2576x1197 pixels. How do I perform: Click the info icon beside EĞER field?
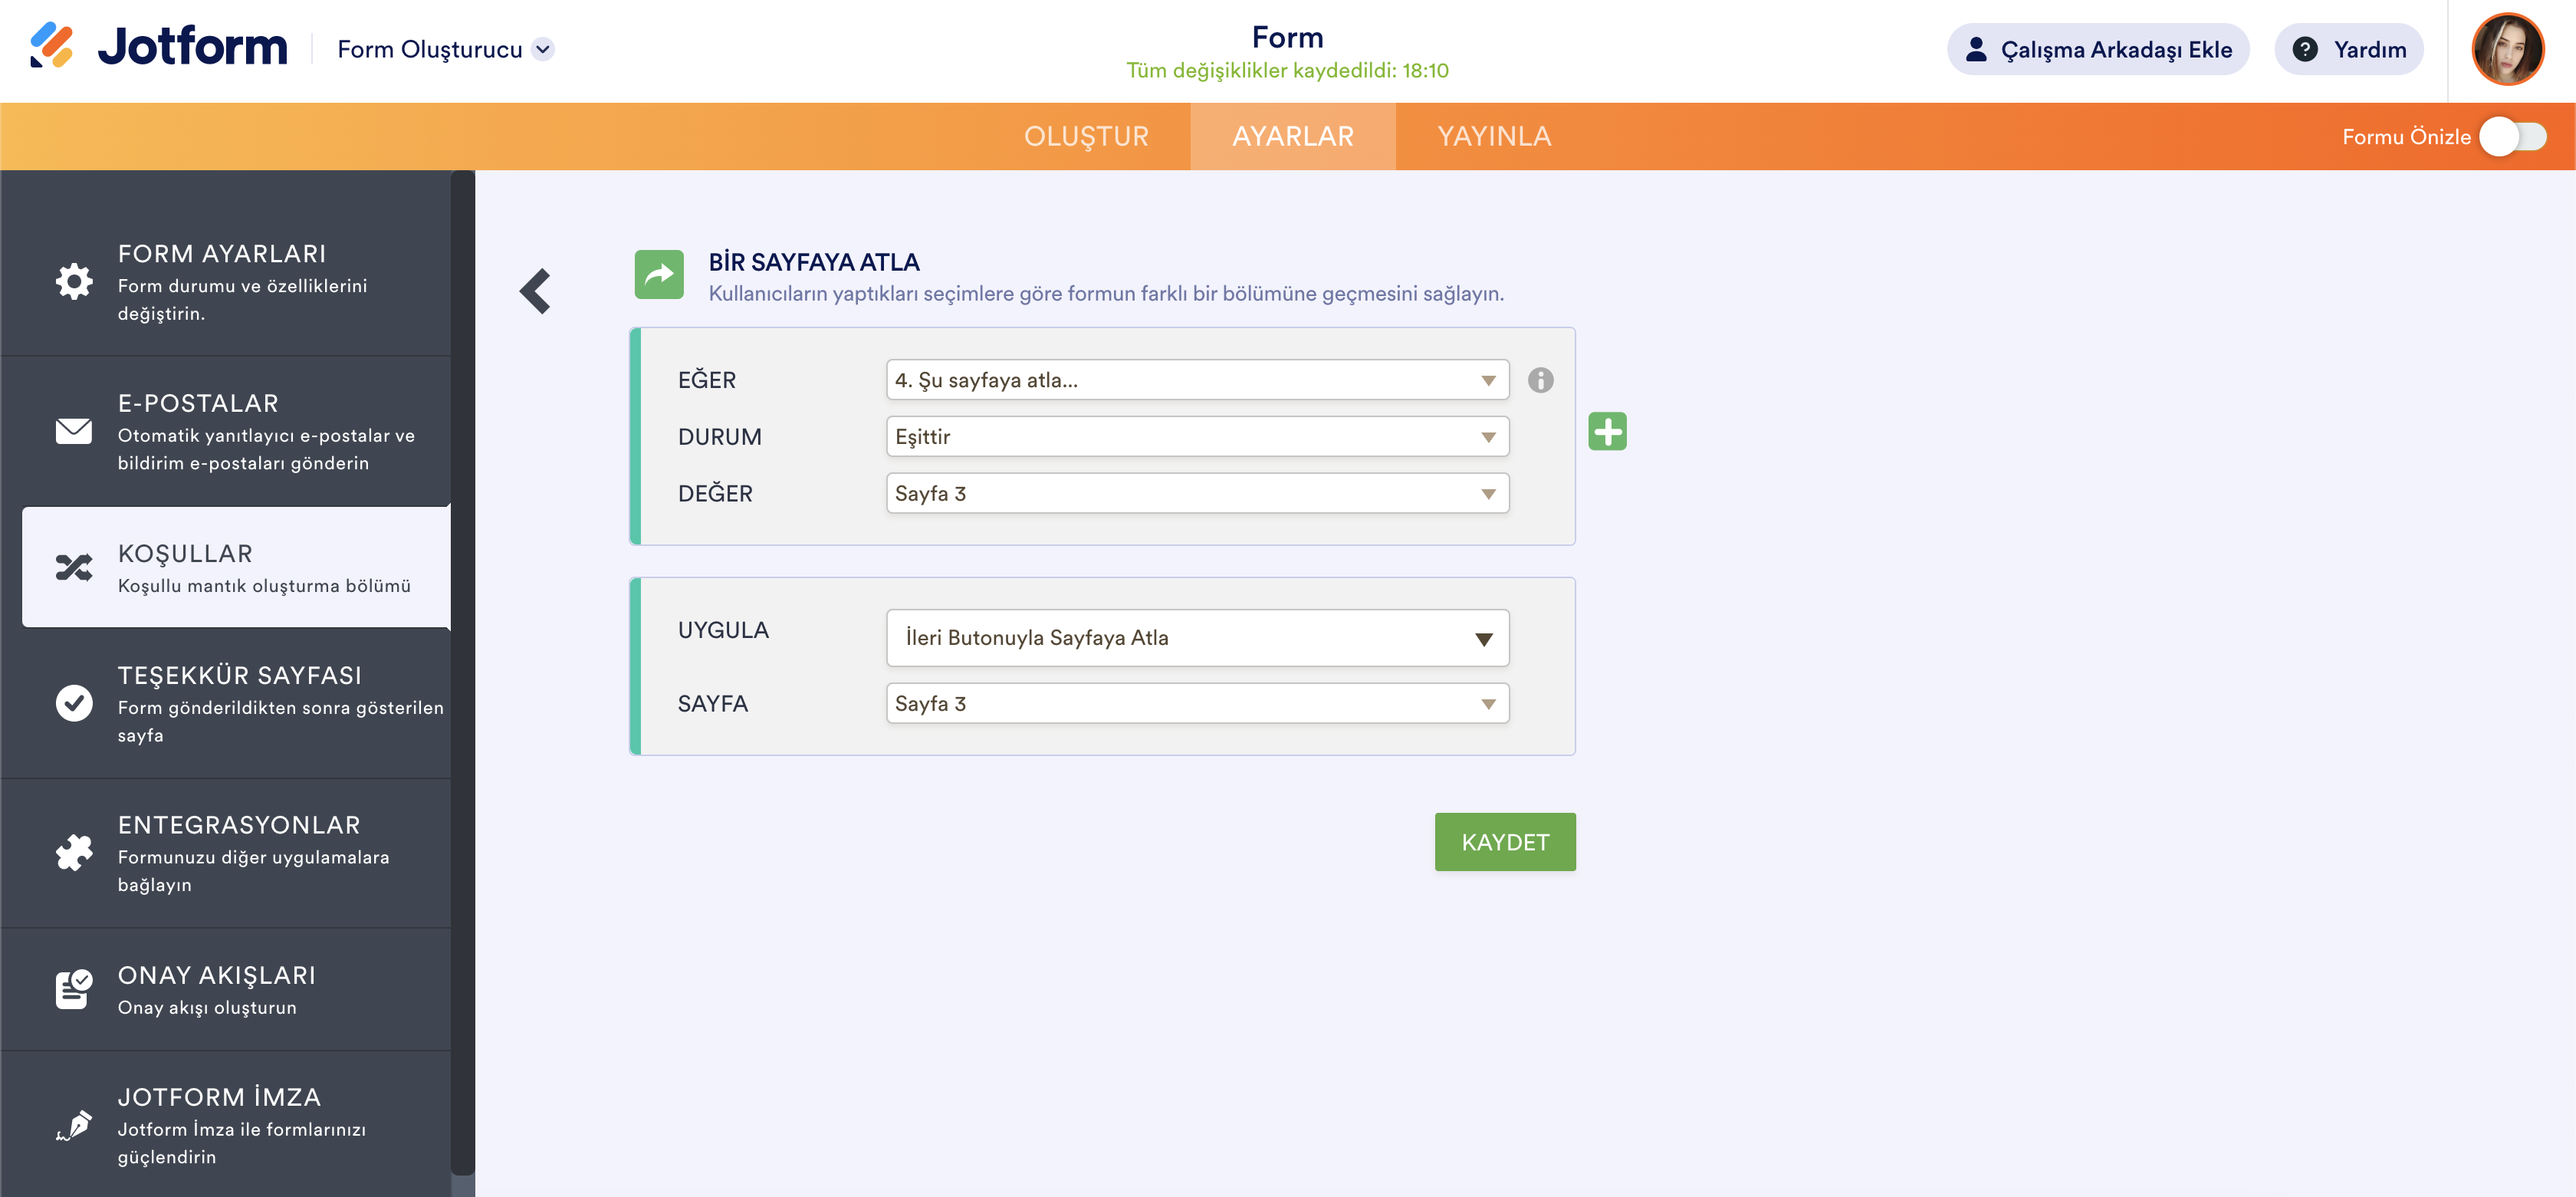coord(1540,380)
